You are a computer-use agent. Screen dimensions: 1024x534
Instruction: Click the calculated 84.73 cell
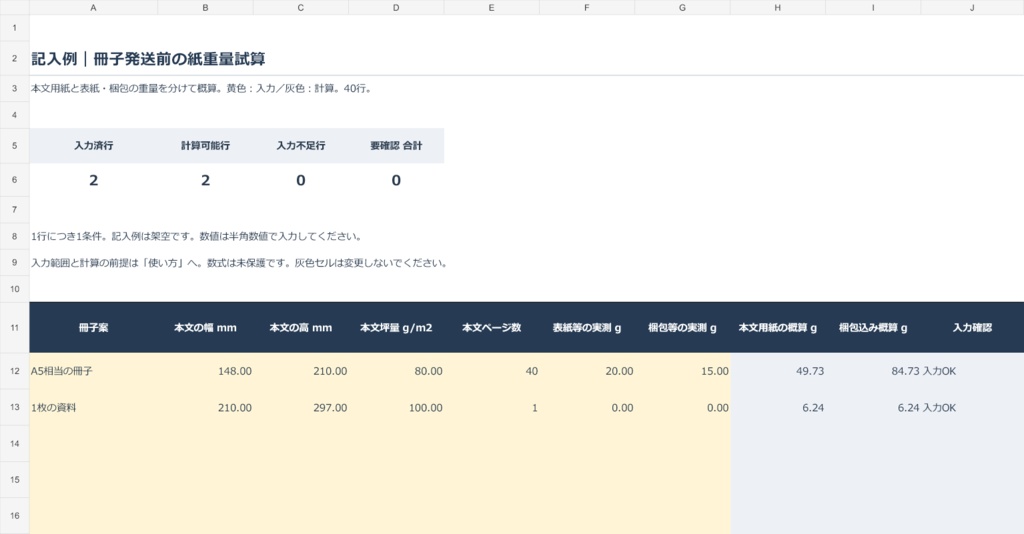872,371
